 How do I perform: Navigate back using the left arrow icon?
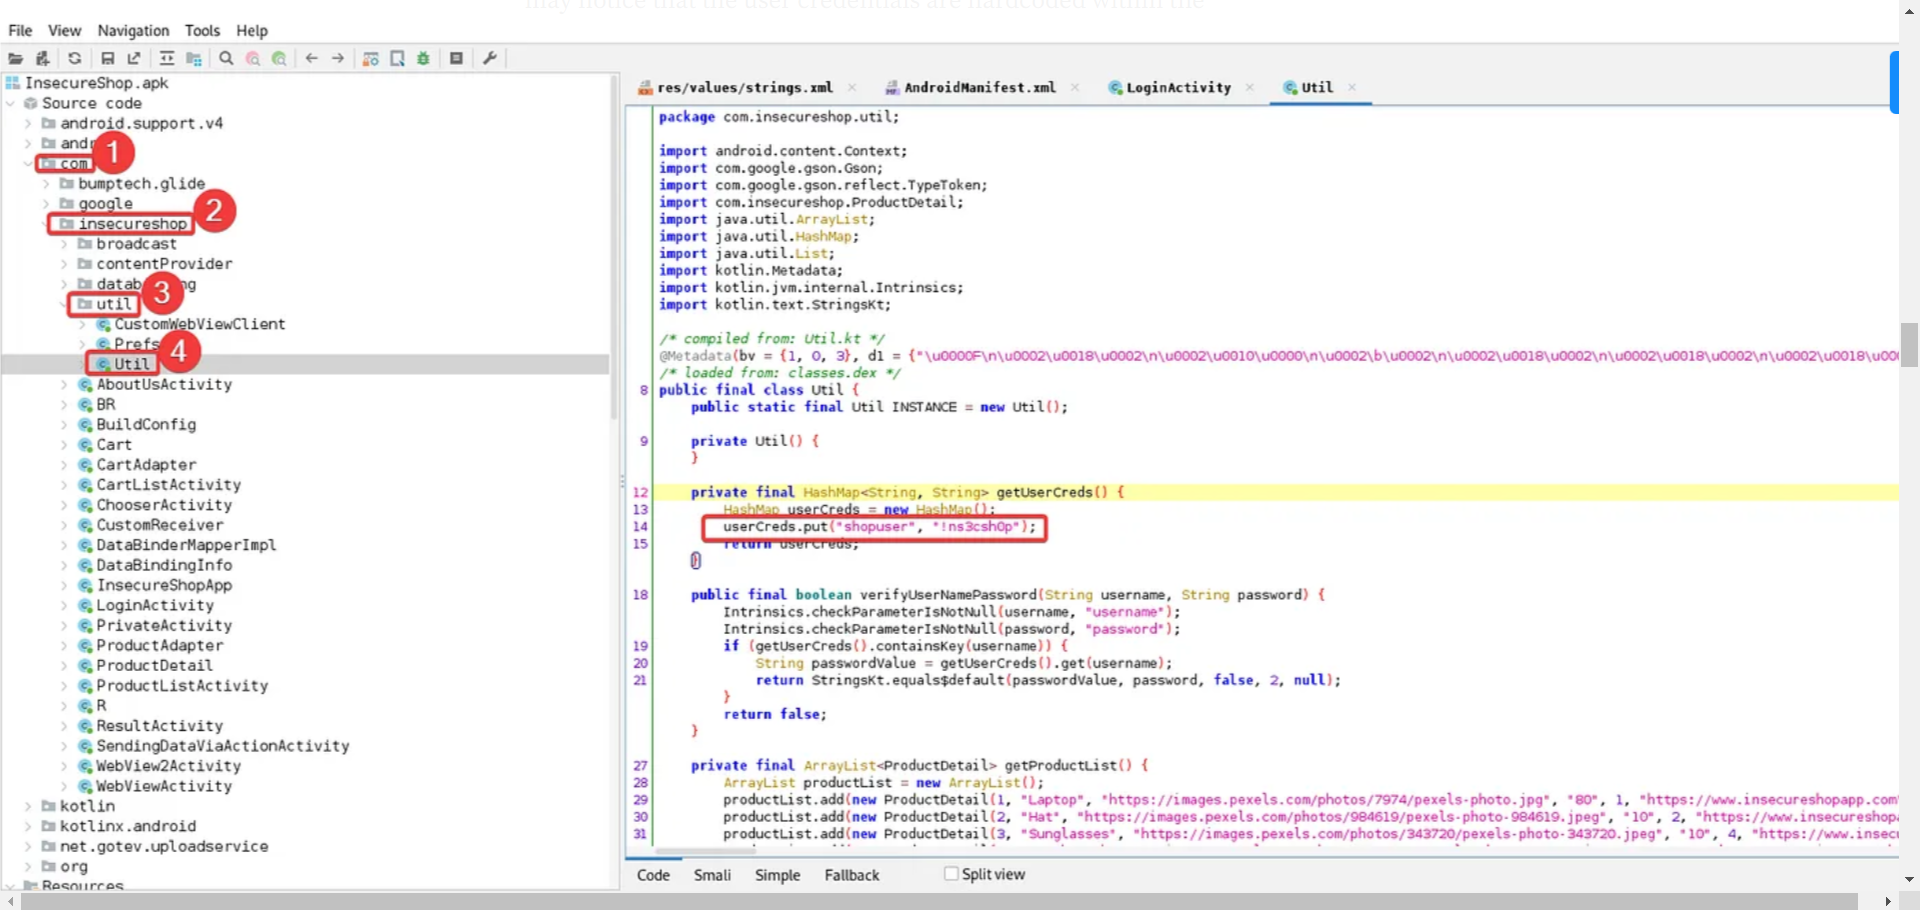pos(311,59)
